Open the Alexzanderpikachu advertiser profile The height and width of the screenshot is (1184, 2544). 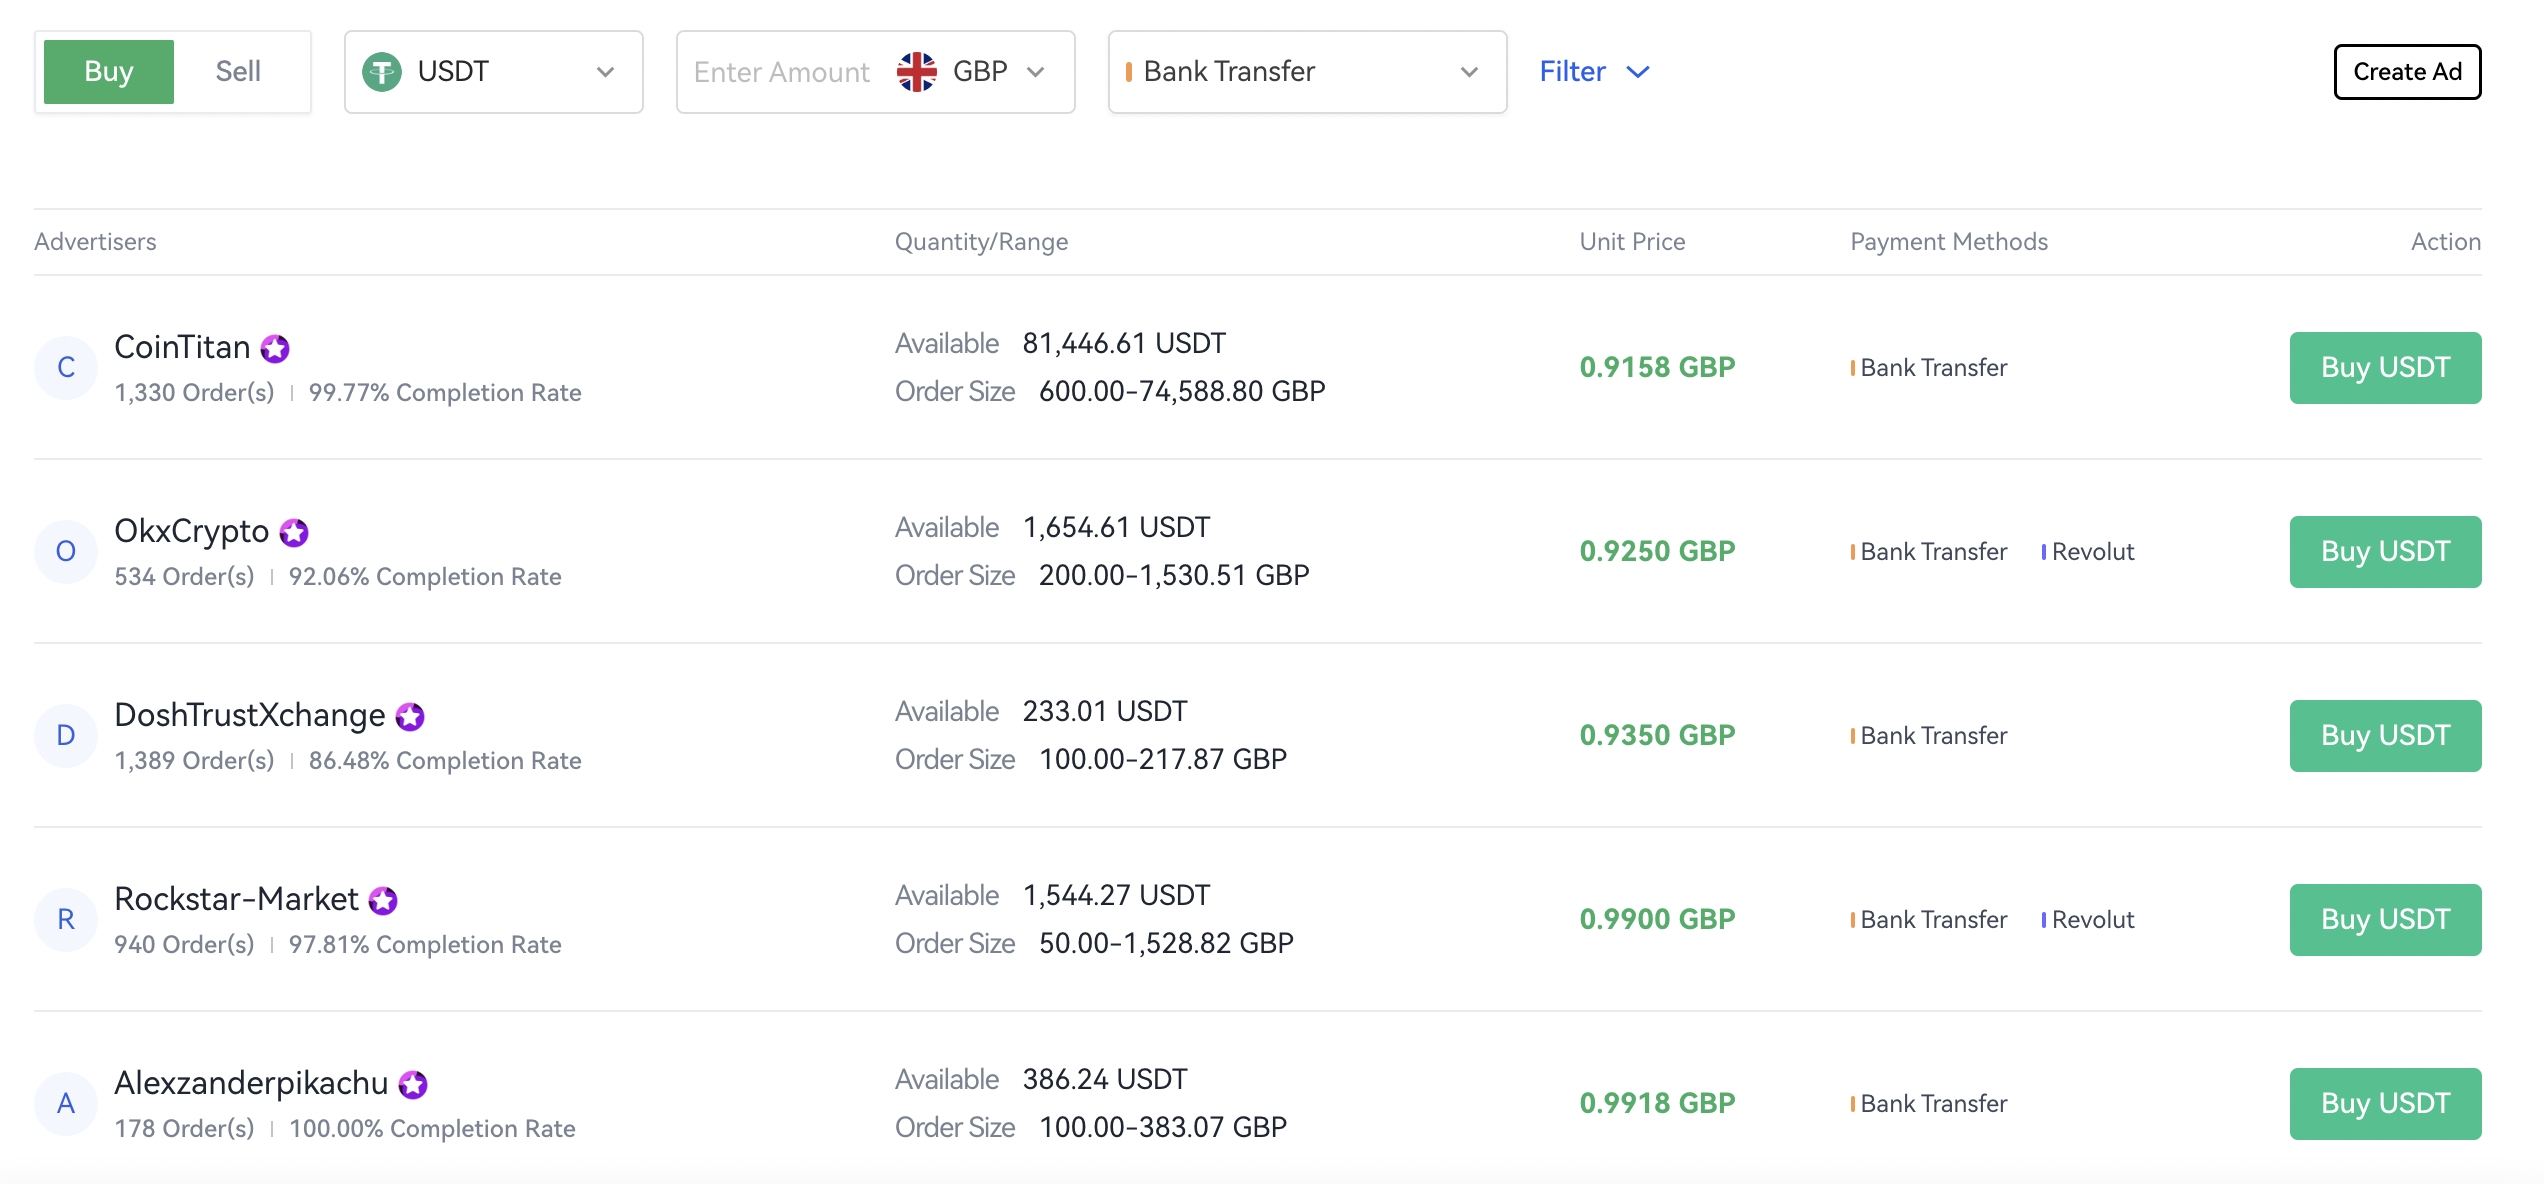[251, 1083]
